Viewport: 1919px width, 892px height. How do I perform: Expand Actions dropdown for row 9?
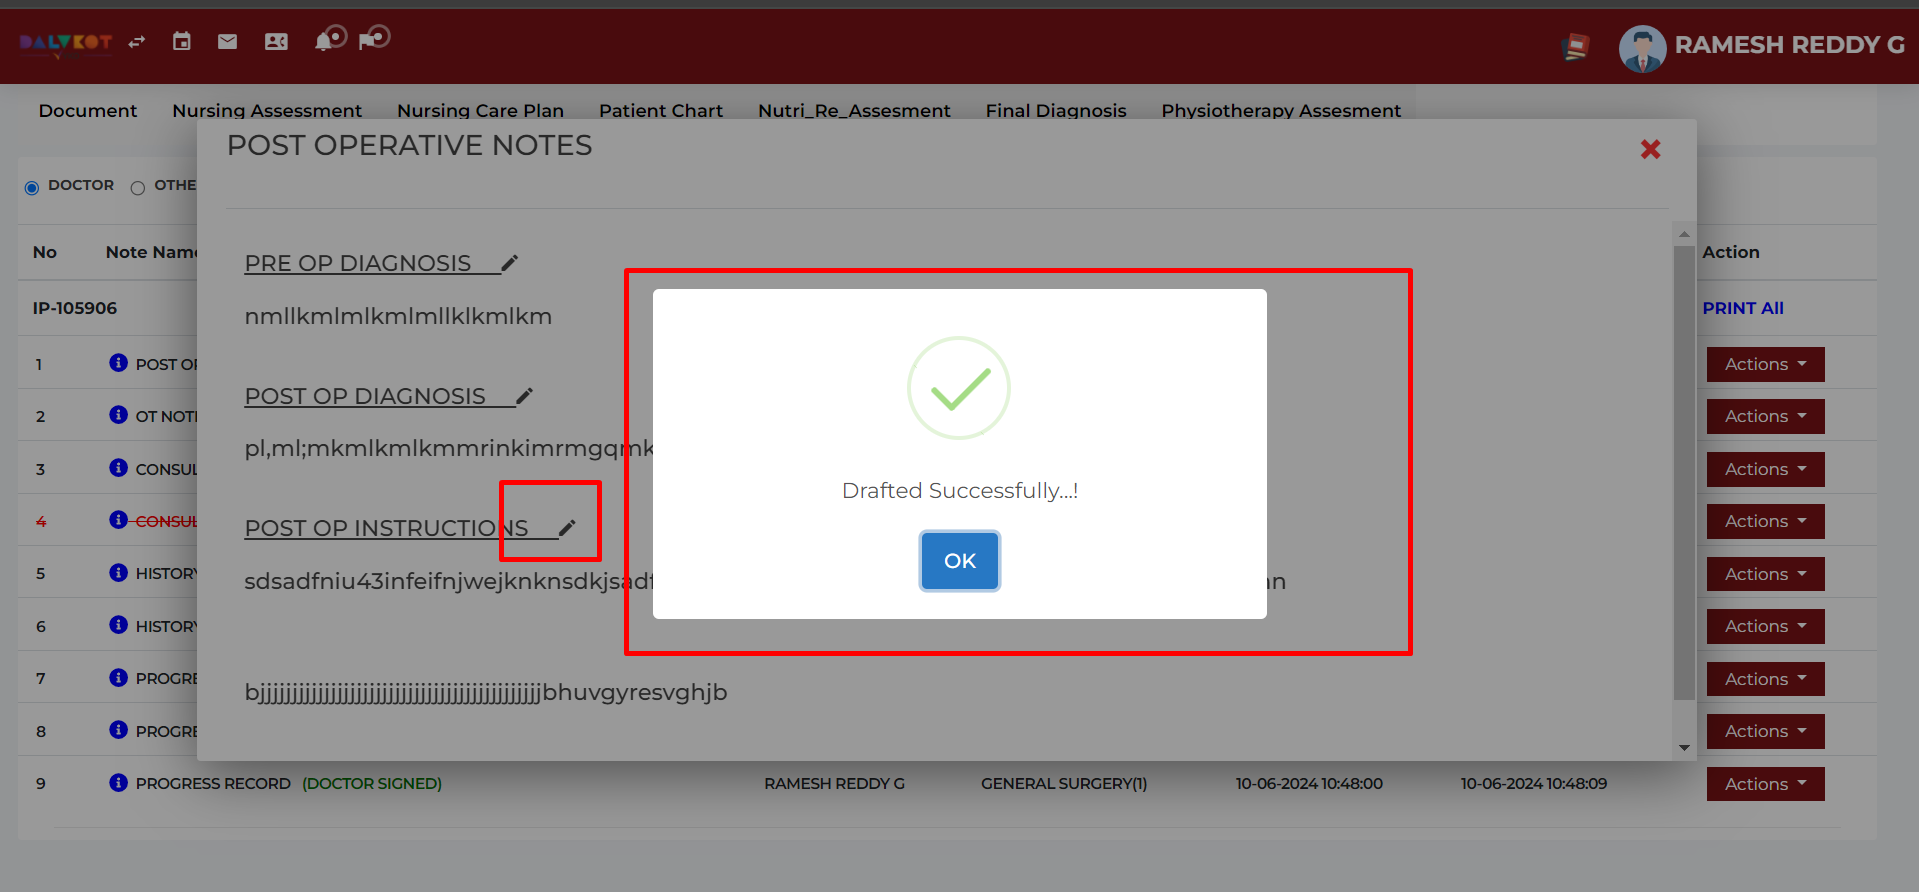(1765, 784)
